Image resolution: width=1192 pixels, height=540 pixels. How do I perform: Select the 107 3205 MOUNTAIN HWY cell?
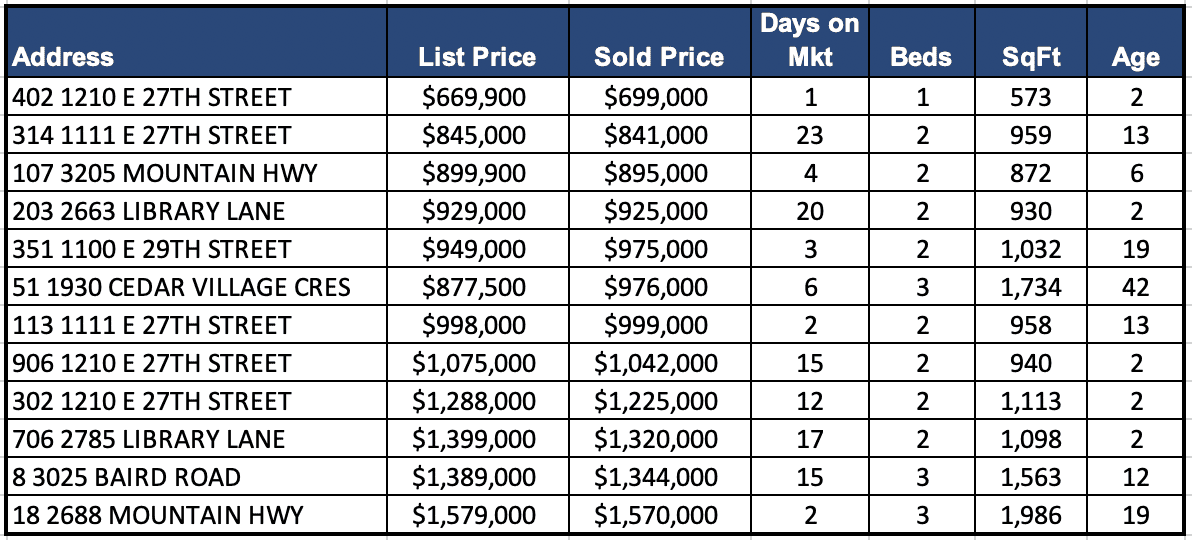165,173
